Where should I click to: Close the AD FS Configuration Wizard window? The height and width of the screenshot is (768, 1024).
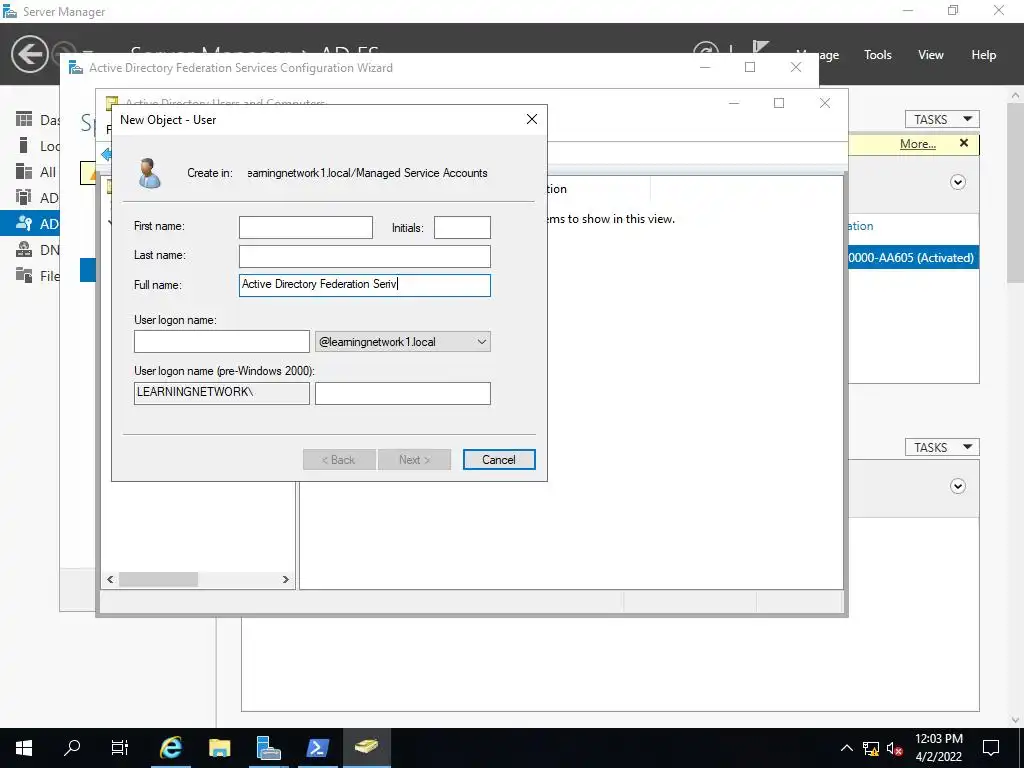(x=795, y=67)
